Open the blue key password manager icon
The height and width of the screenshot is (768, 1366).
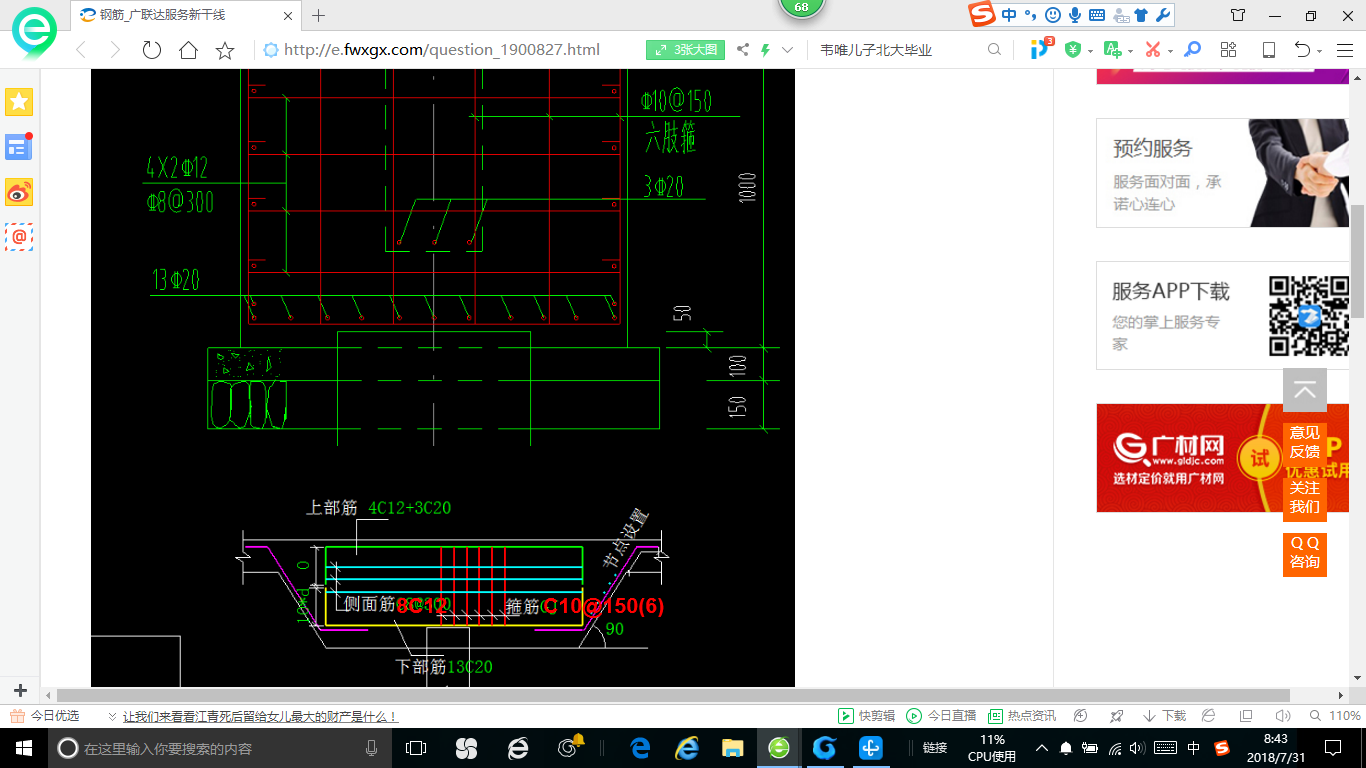click(1192, 50)
